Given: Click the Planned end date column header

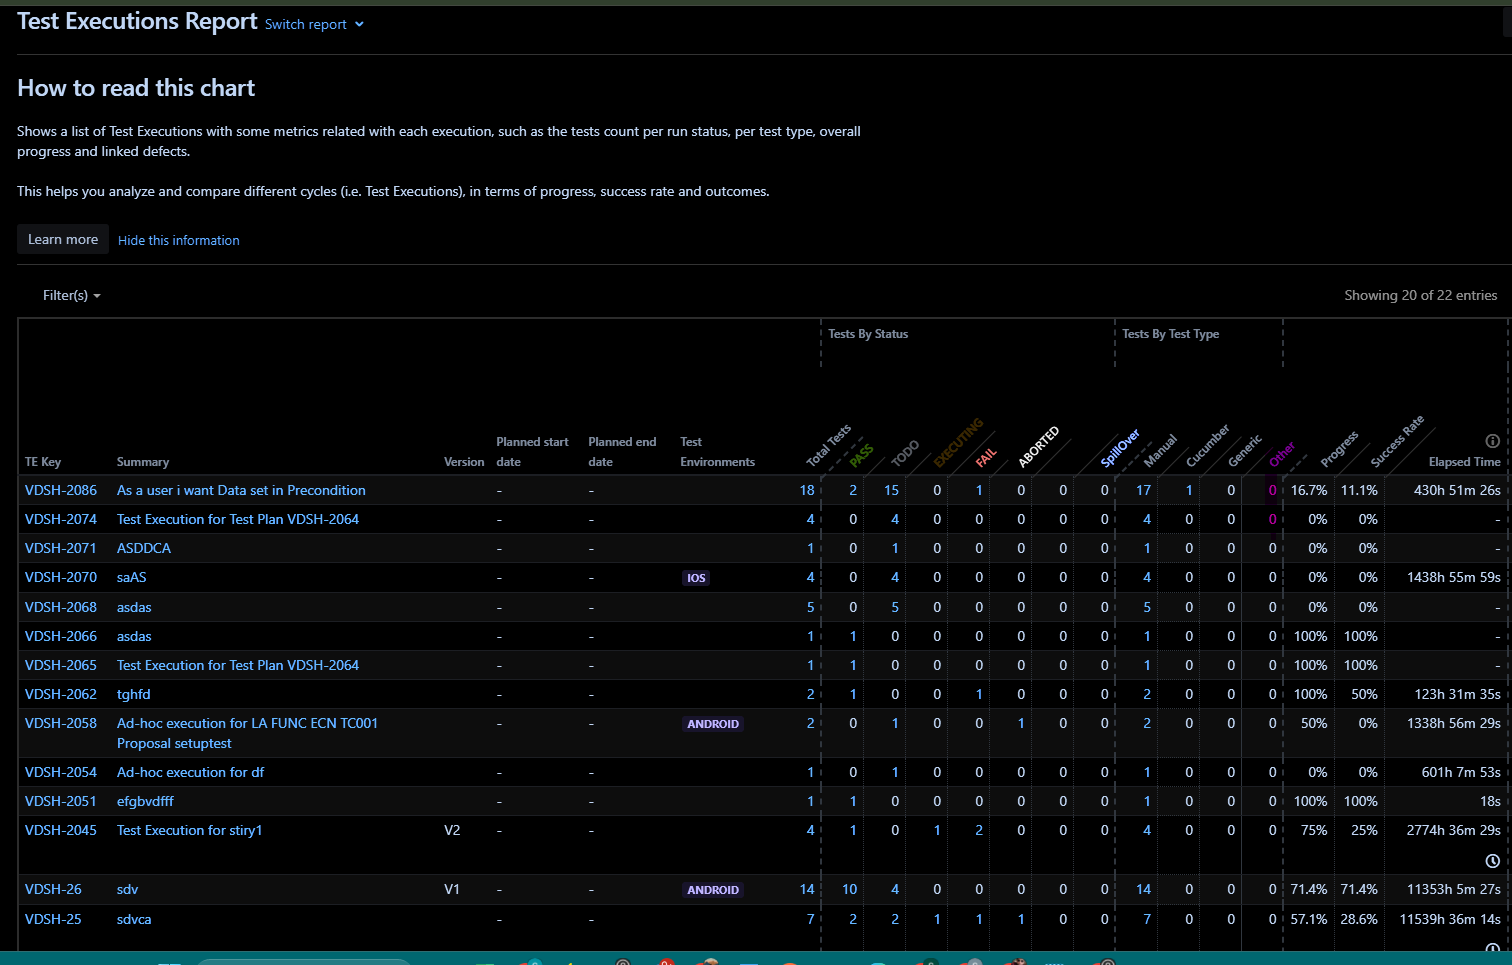Looking at the screenshot, I should pyautogui.click(x=622, y=452).
